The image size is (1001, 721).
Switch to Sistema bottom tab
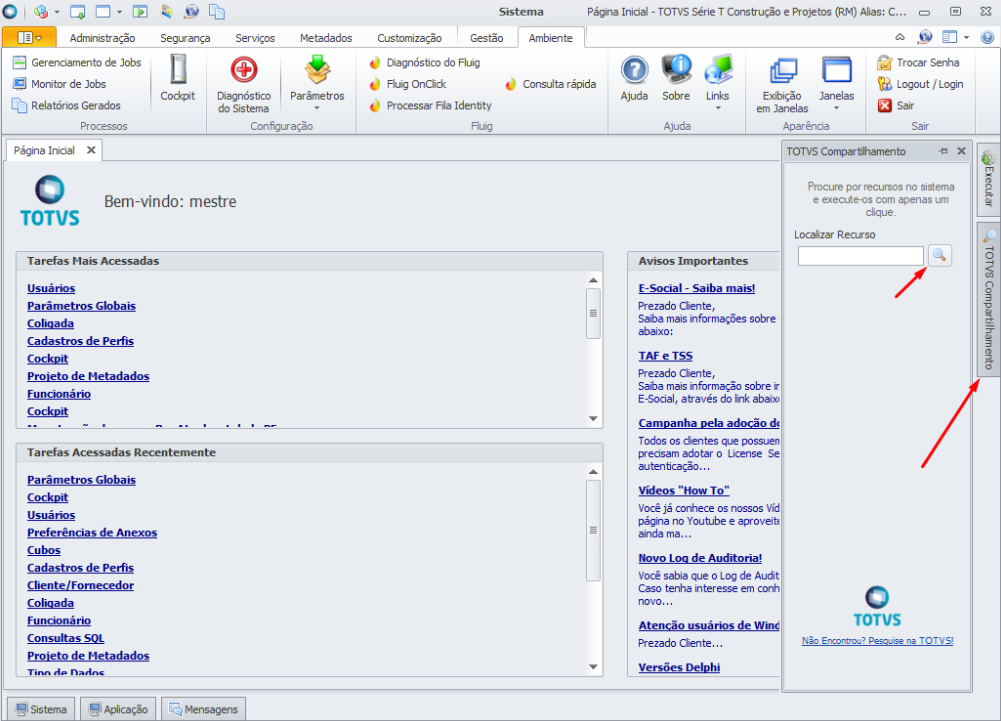(x=41, y=710)
